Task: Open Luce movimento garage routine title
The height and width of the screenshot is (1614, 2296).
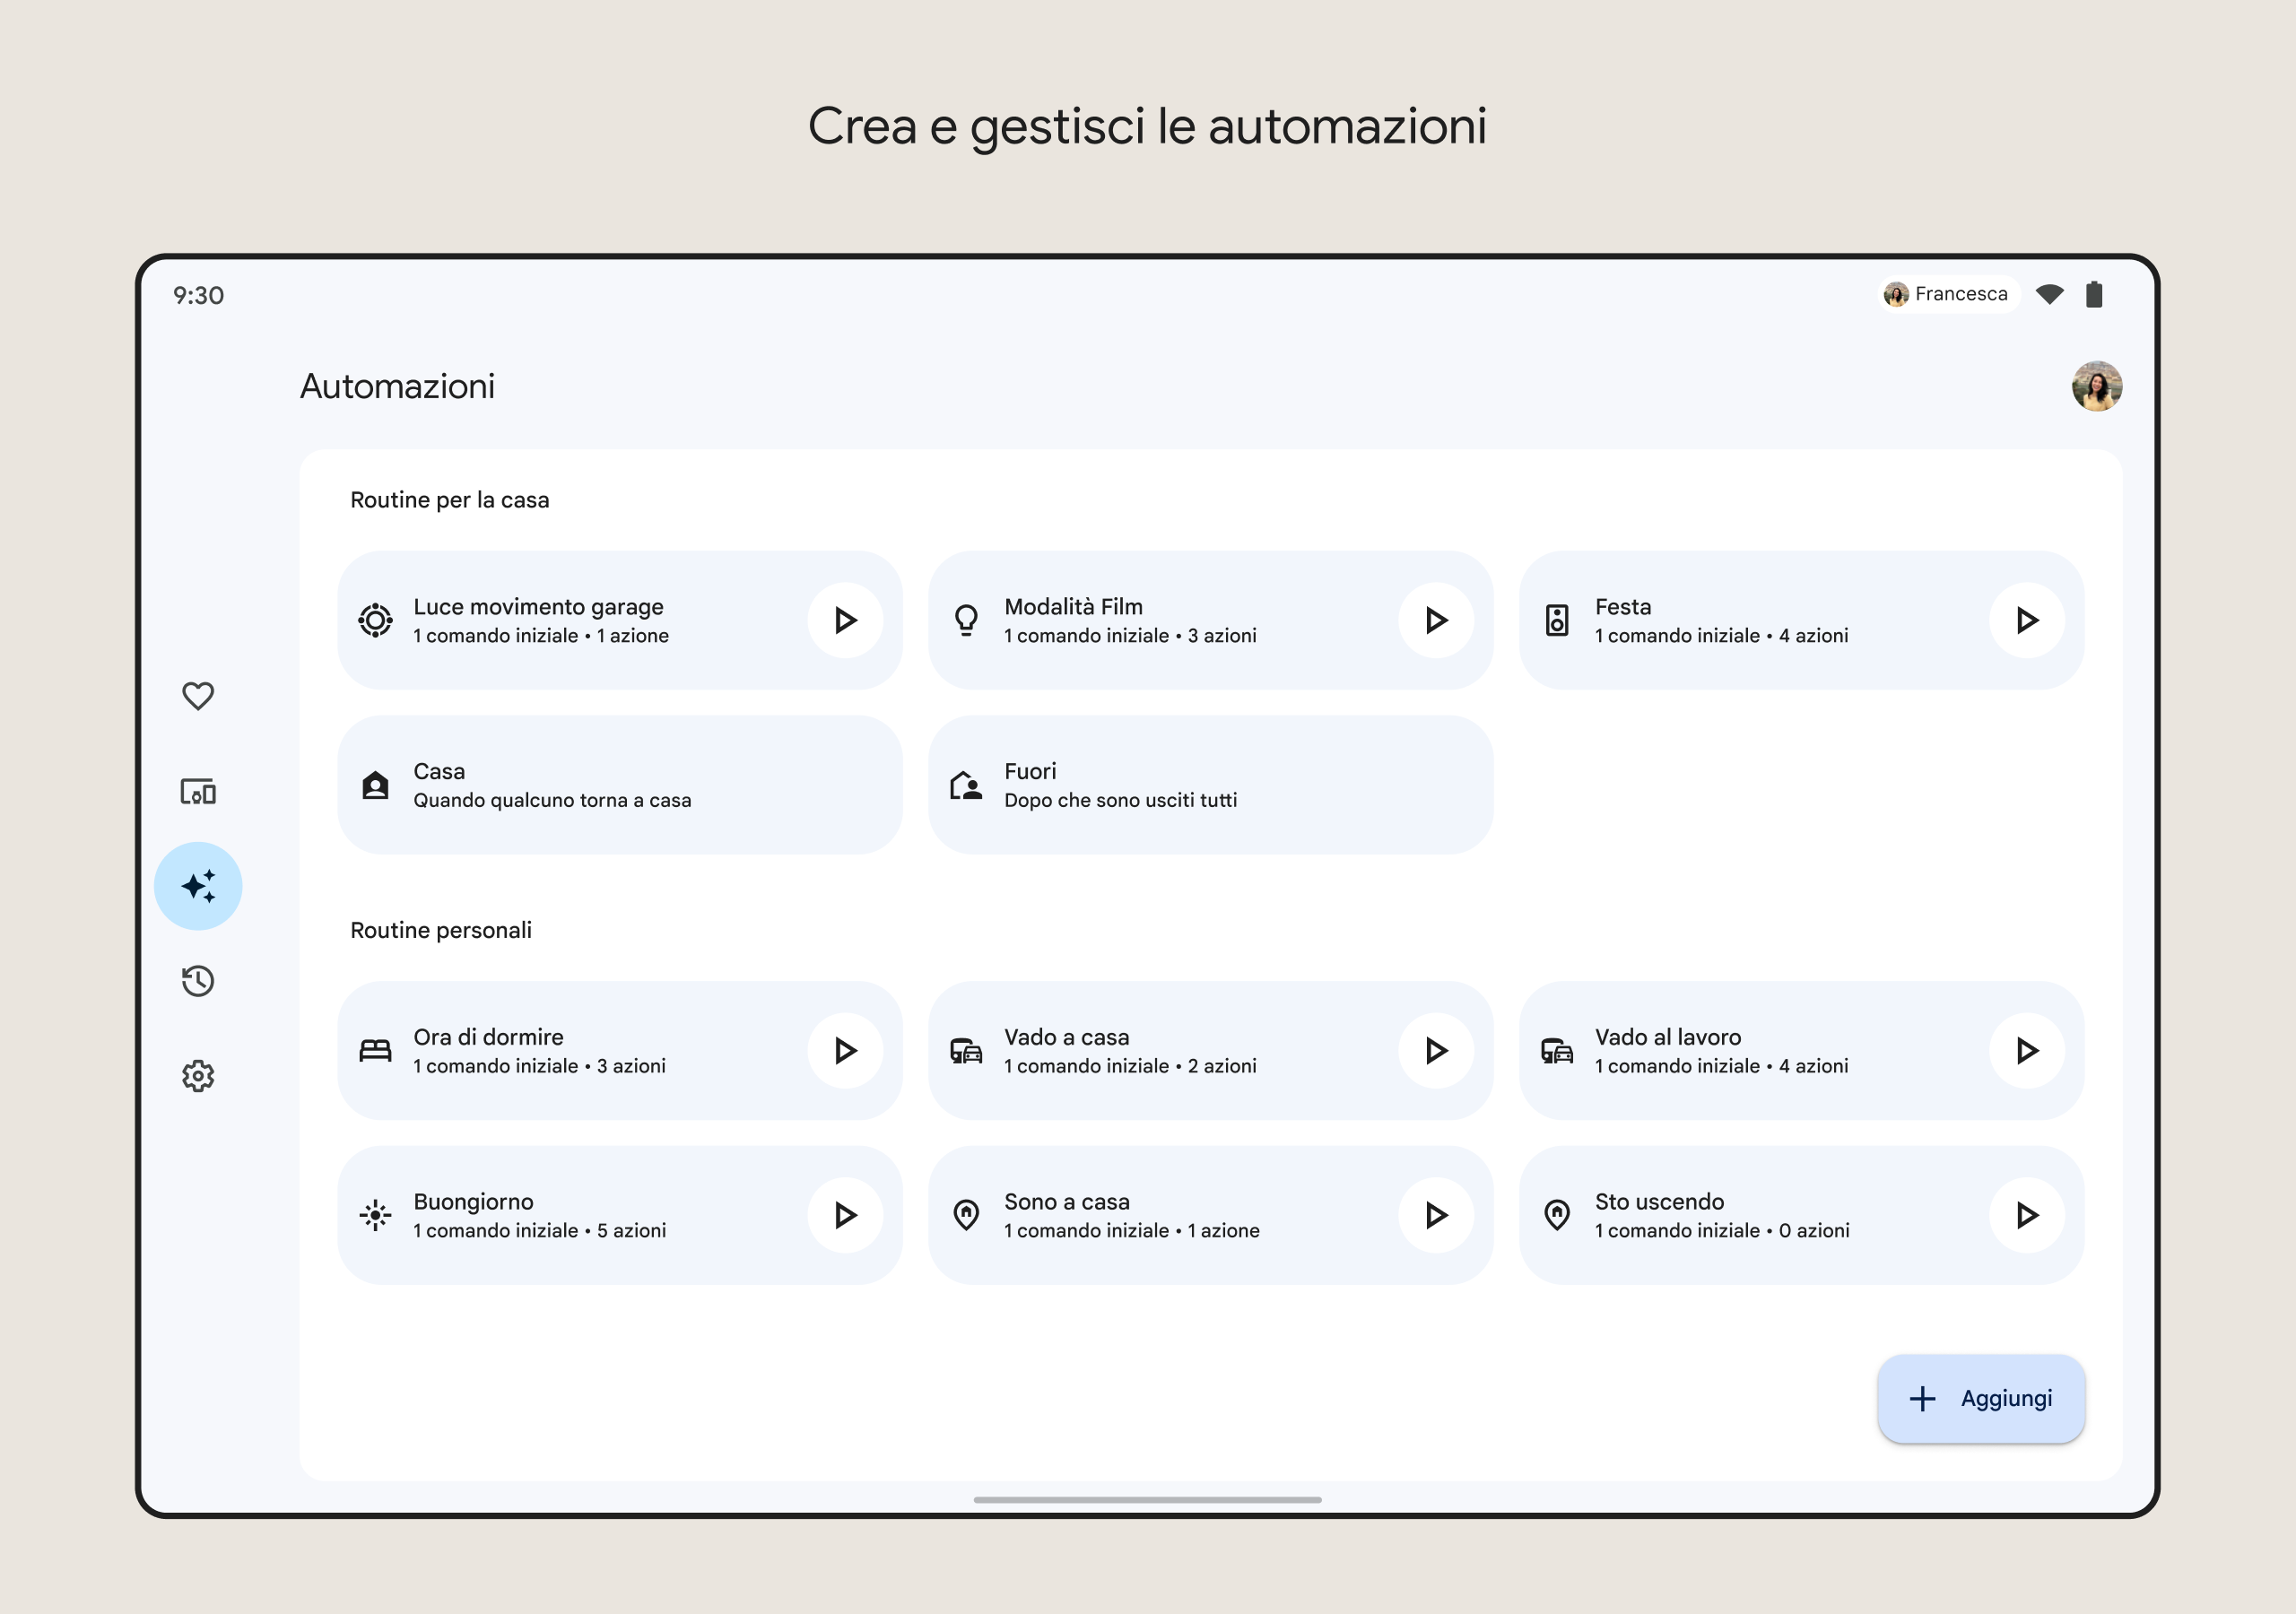Action: tap(538, 607)
